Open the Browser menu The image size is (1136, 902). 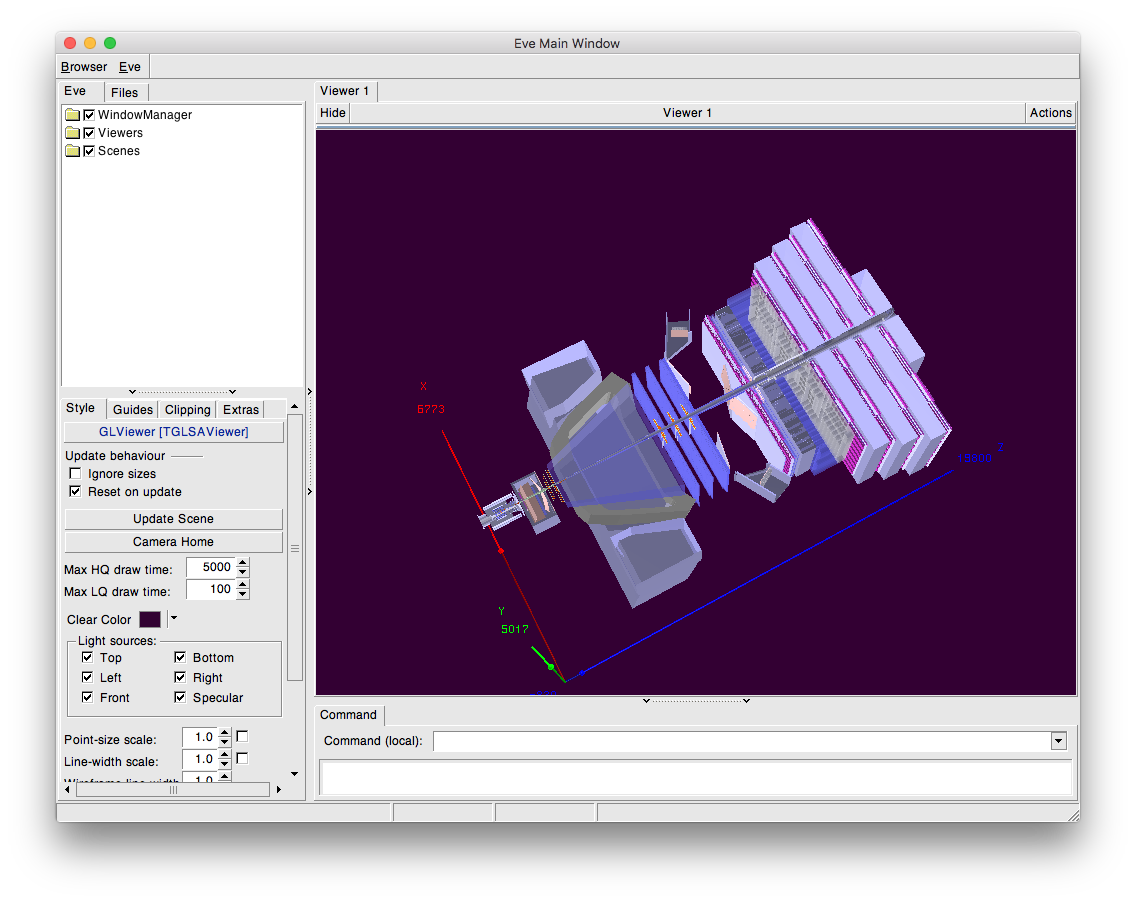point(84,67)
